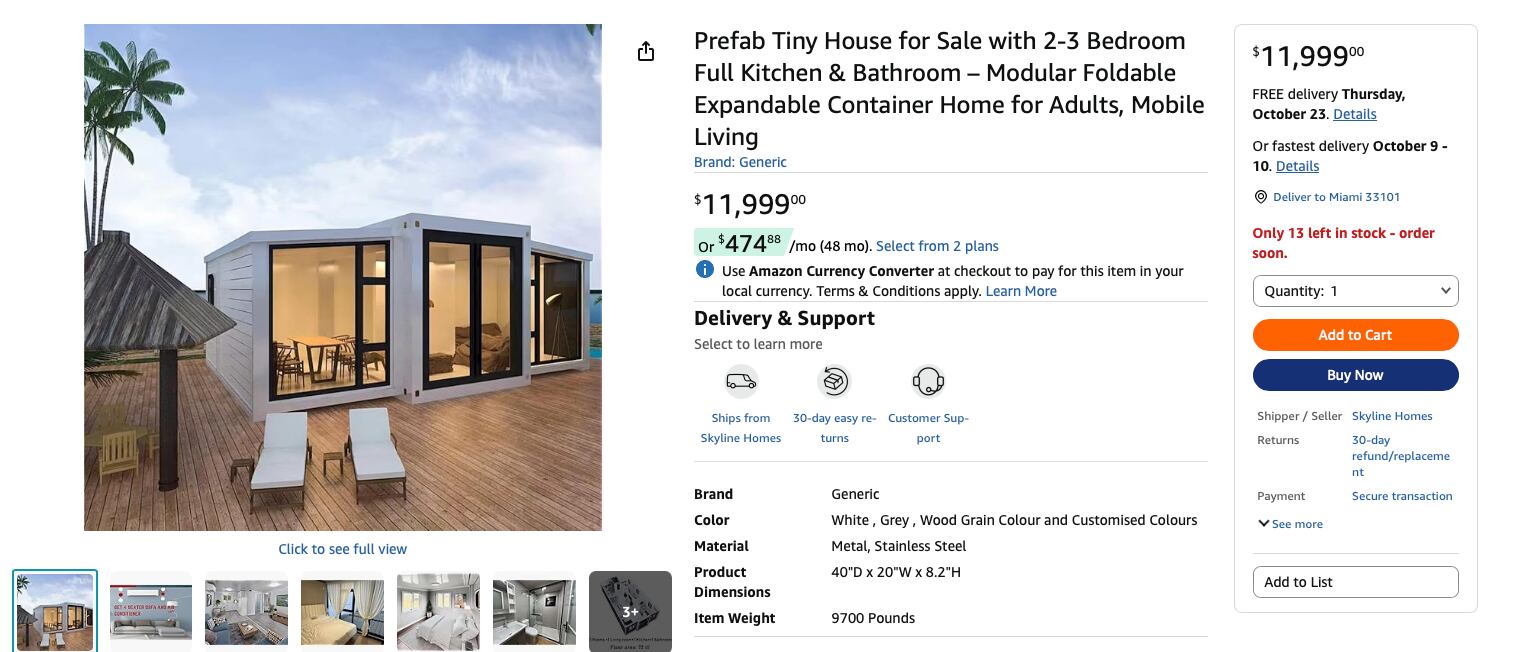
Task: Click Learn More about Currency Converter
Action: [1021, 291]
